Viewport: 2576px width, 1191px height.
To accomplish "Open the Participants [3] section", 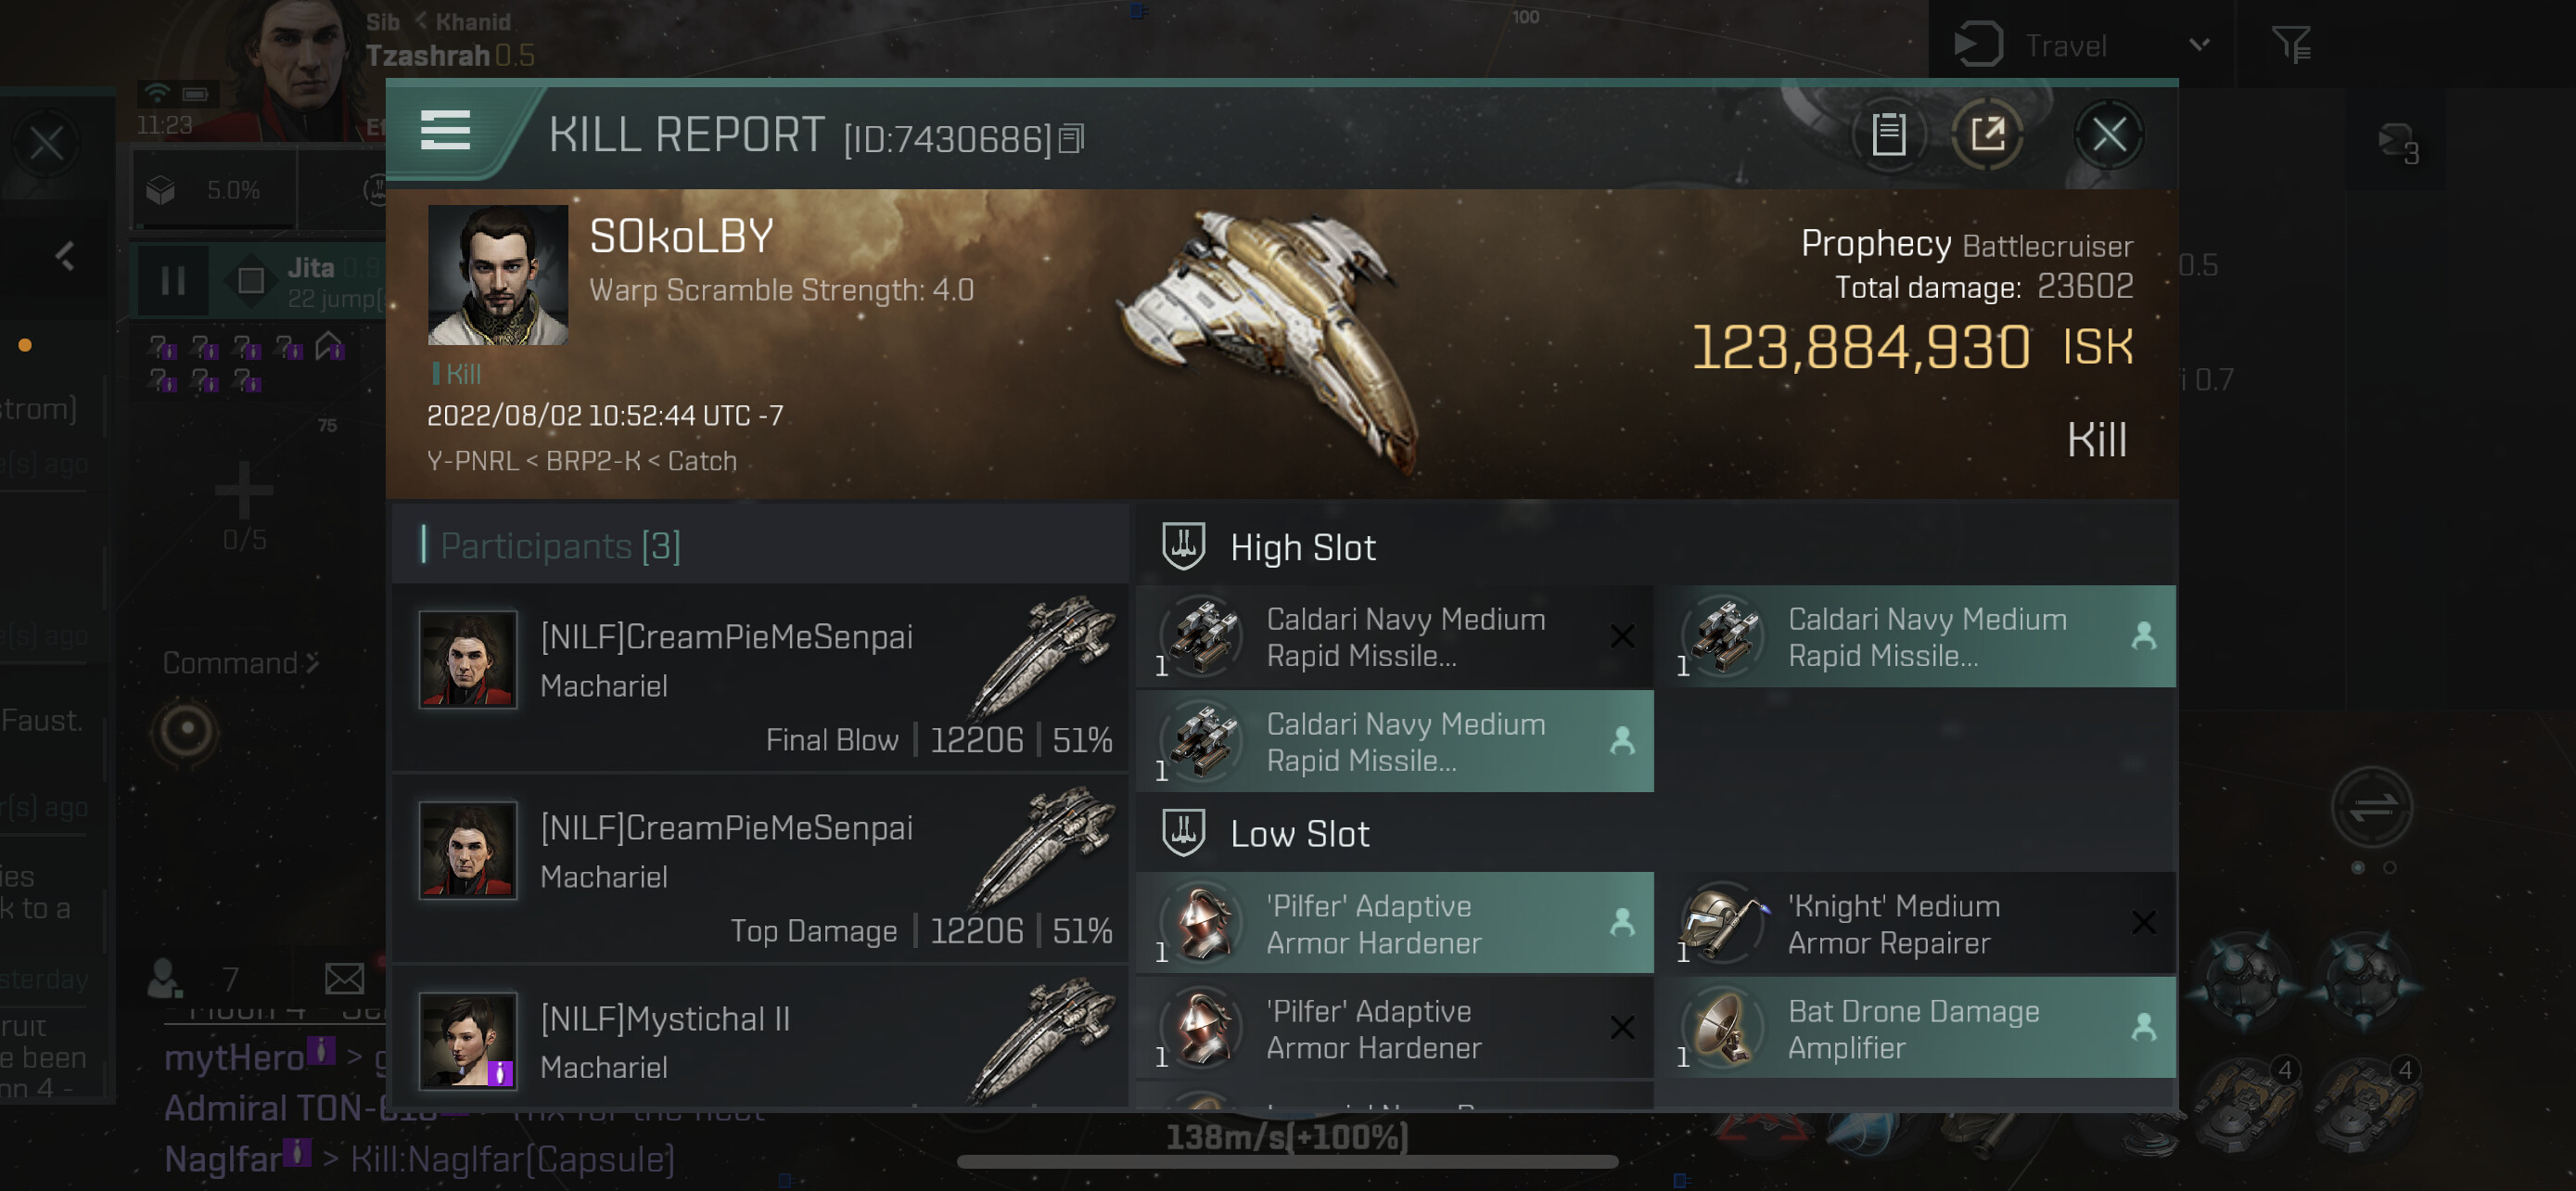I will 560,546.
